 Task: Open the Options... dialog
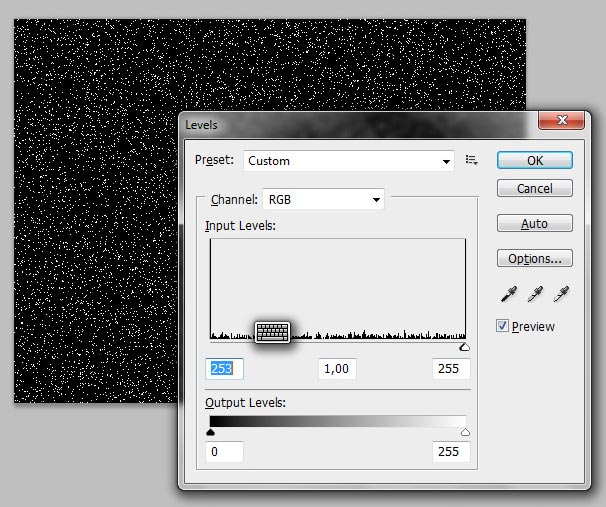point(534,258)
